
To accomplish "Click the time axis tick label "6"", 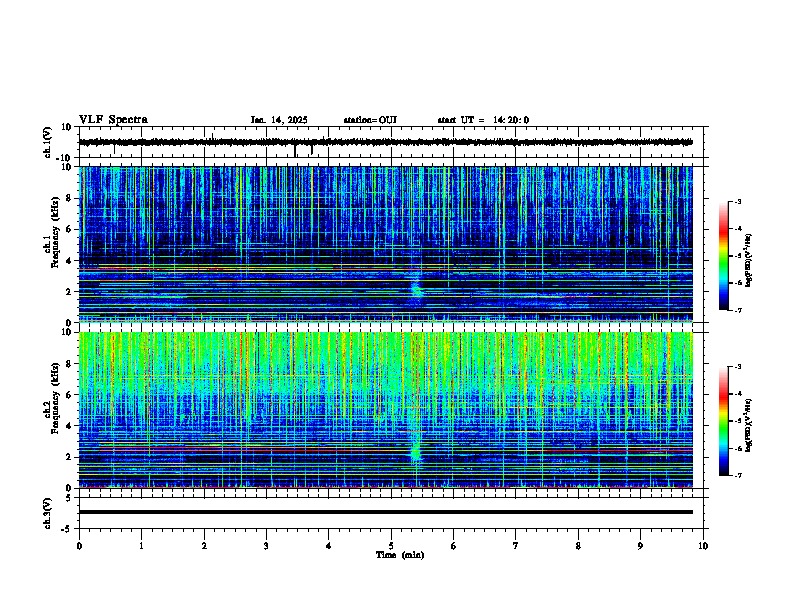I will [454, 546].
